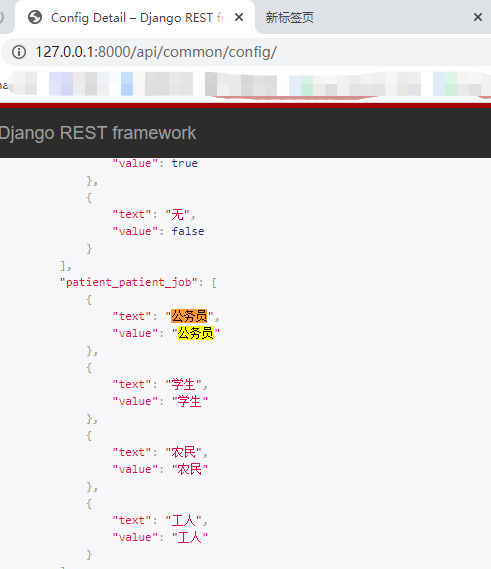The width and height of the screenshot is (491, 569).
Task: Click the first blurred bookmark item
Action: [22, 84]
